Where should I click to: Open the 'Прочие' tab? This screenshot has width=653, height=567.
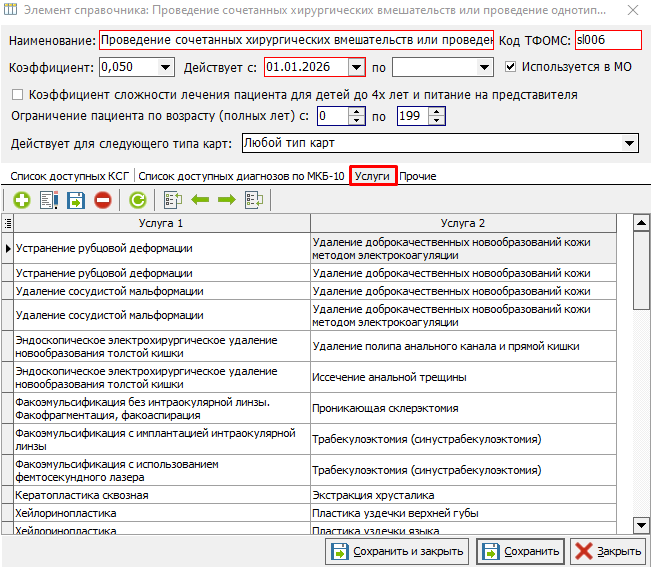pyautogui.click(x=417, y=176)
